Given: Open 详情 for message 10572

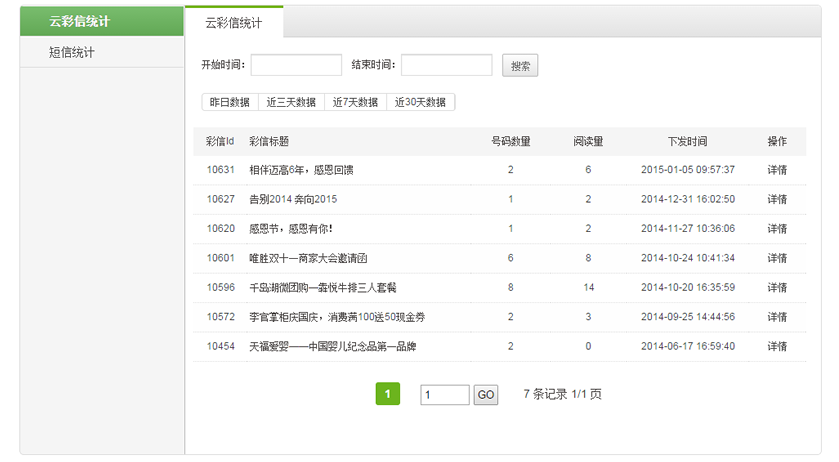Looking at the screenshot, I should [777, 317].
